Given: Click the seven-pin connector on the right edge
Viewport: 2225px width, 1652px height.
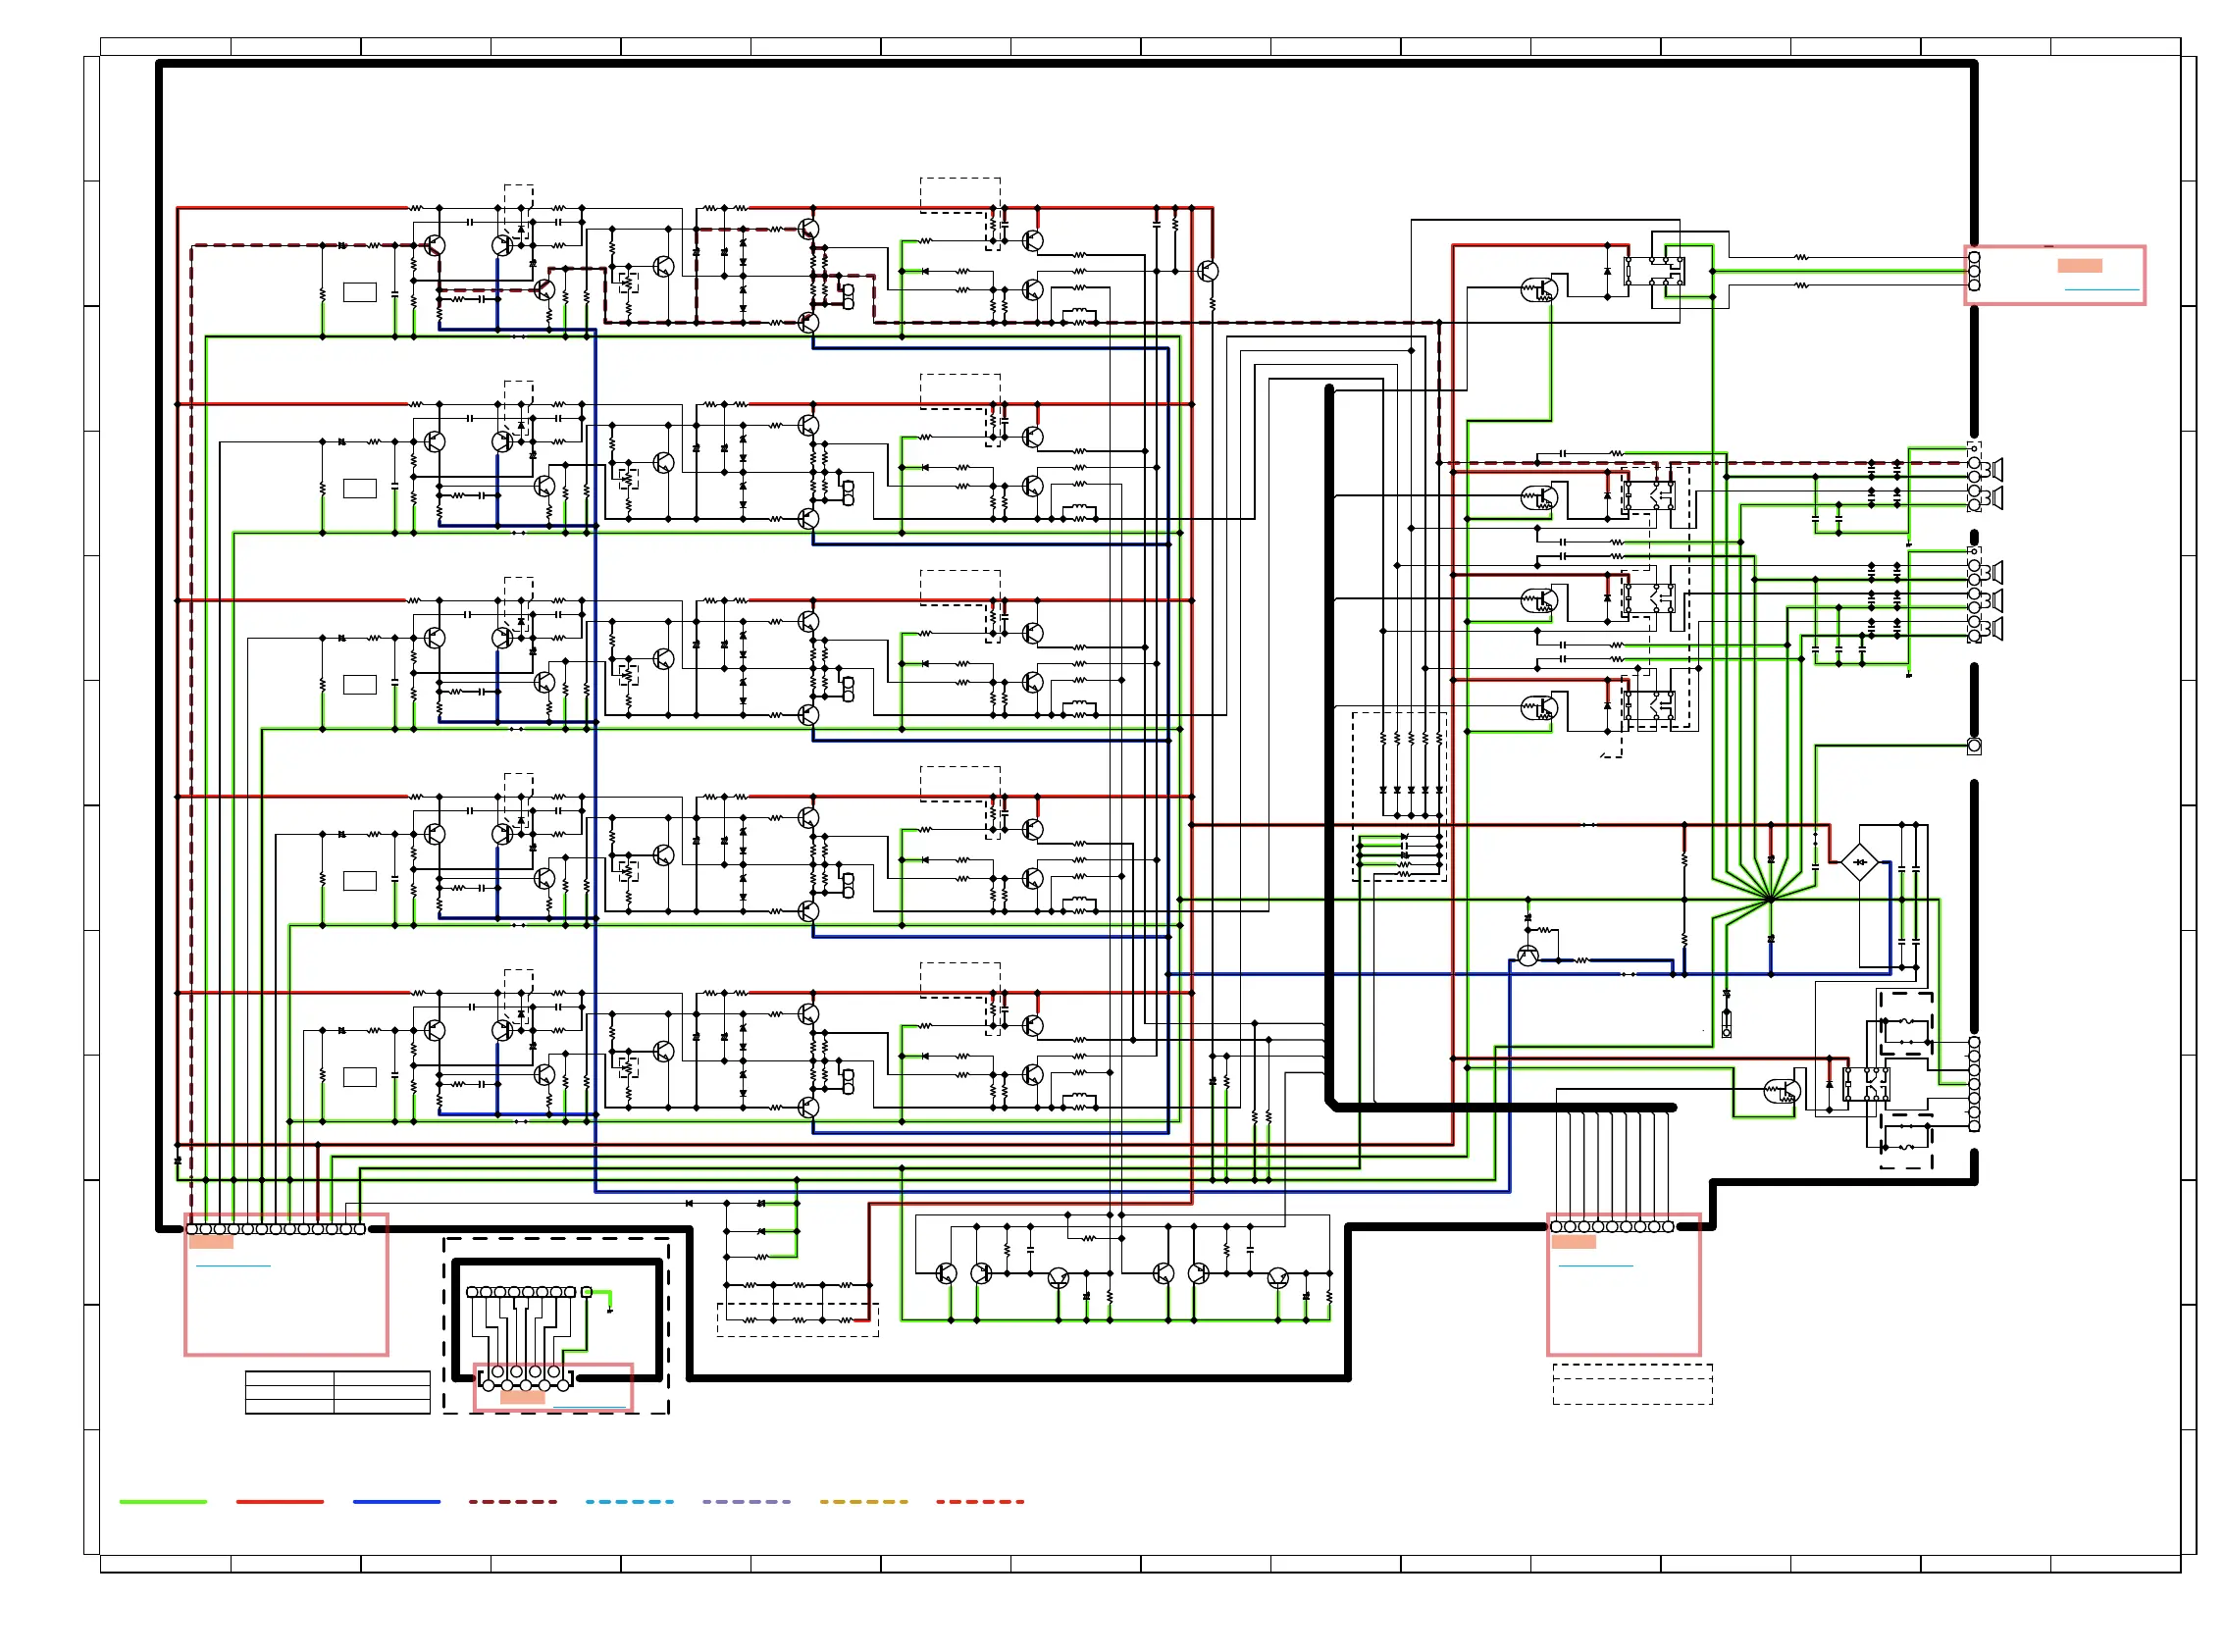Looking at the screenshot, I should coord(1973,1084).
